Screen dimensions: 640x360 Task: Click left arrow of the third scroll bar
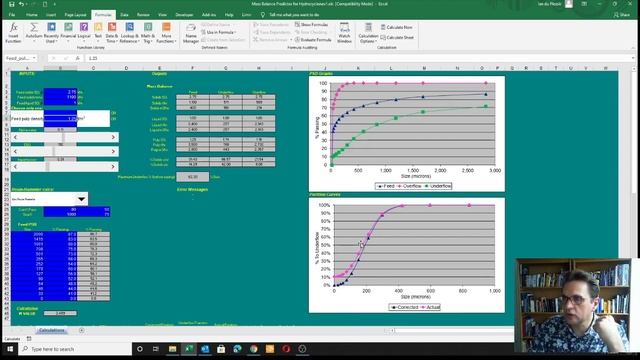(x=16, y=167)
